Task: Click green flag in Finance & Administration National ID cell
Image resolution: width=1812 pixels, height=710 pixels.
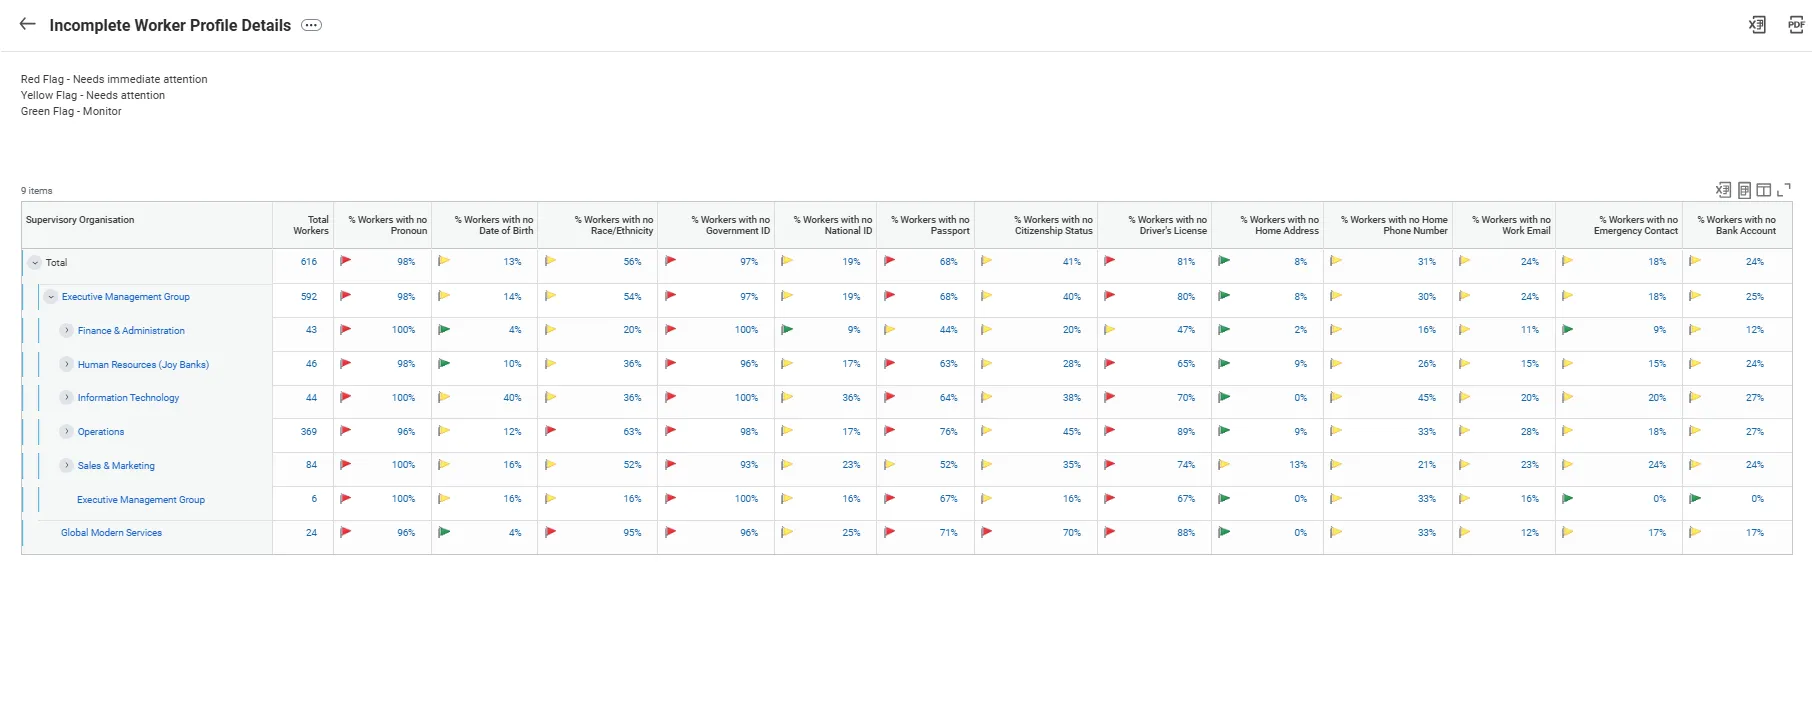Action: coord(787,329)
